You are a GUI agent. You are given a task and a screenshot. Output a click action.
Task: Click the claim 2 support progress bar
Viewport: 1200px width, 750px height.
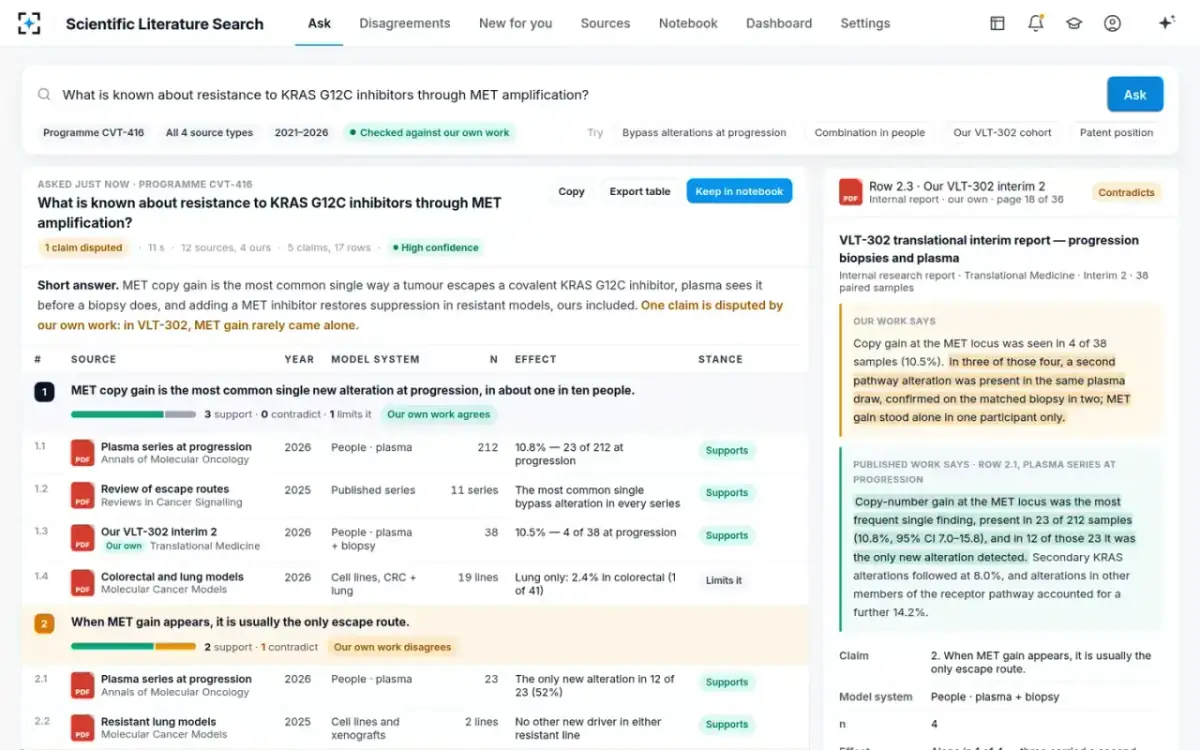click(x=133, y=647)
